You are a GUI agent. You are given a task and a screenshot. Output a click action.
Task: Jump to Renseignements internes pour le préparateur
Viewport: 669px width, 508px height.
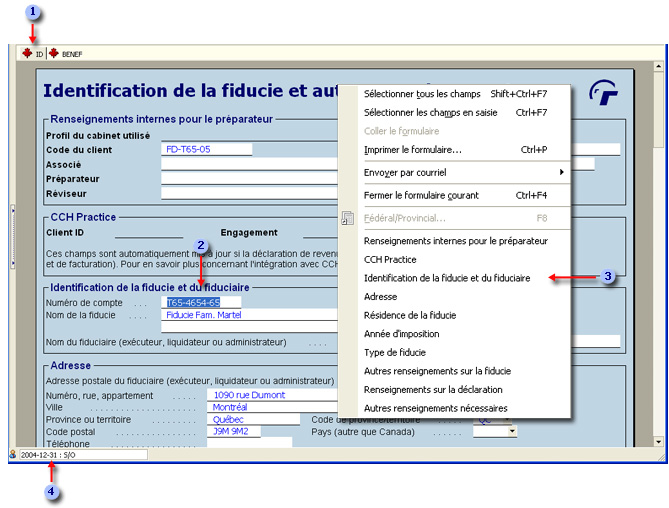tap(455, 241)
